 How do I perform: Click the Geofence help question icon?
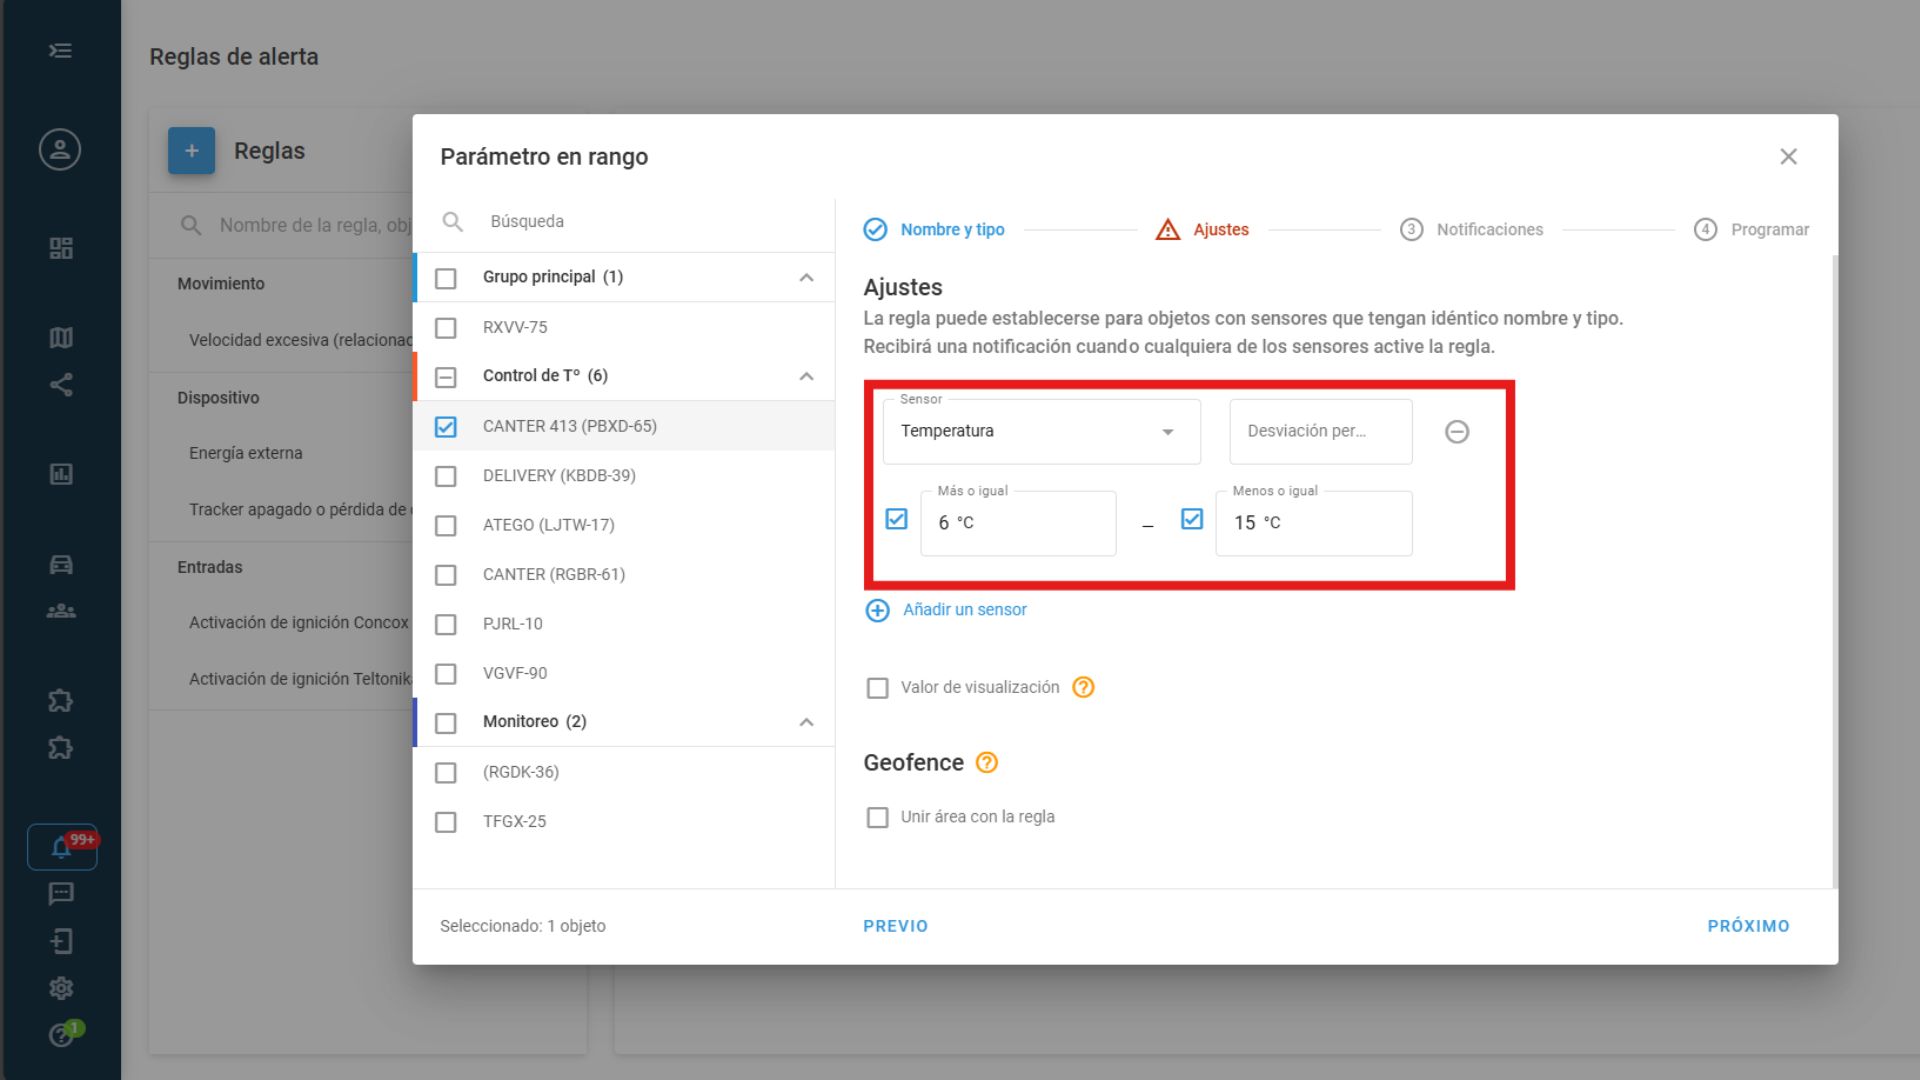[986, 763]
